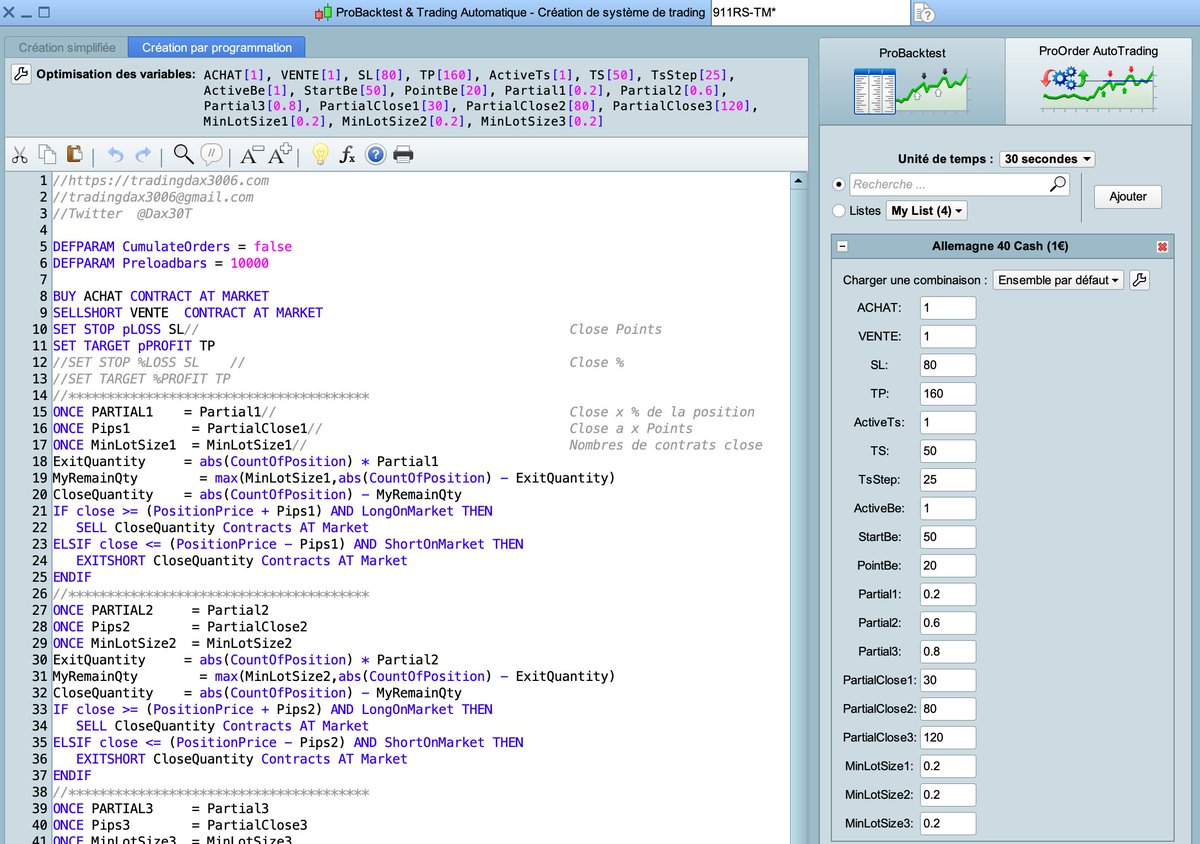The width and height of the screenshot is (1200, 844).
Task: Click the PartialClose3 value field showing 120
Action: [x=947, y=737]
